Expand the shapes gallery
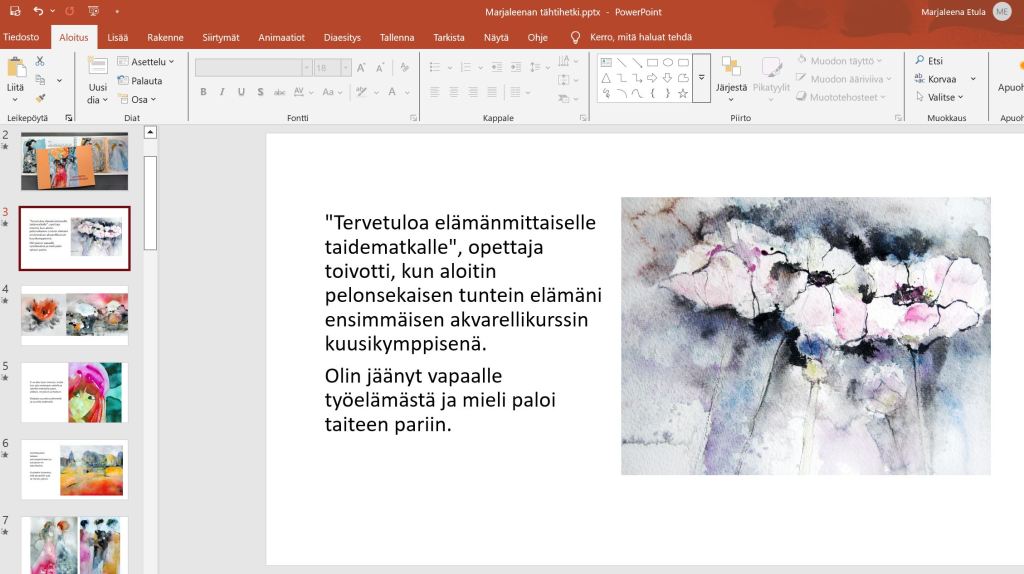The width and height of the screenshot is (1024, 574). (x=701, y=78)
